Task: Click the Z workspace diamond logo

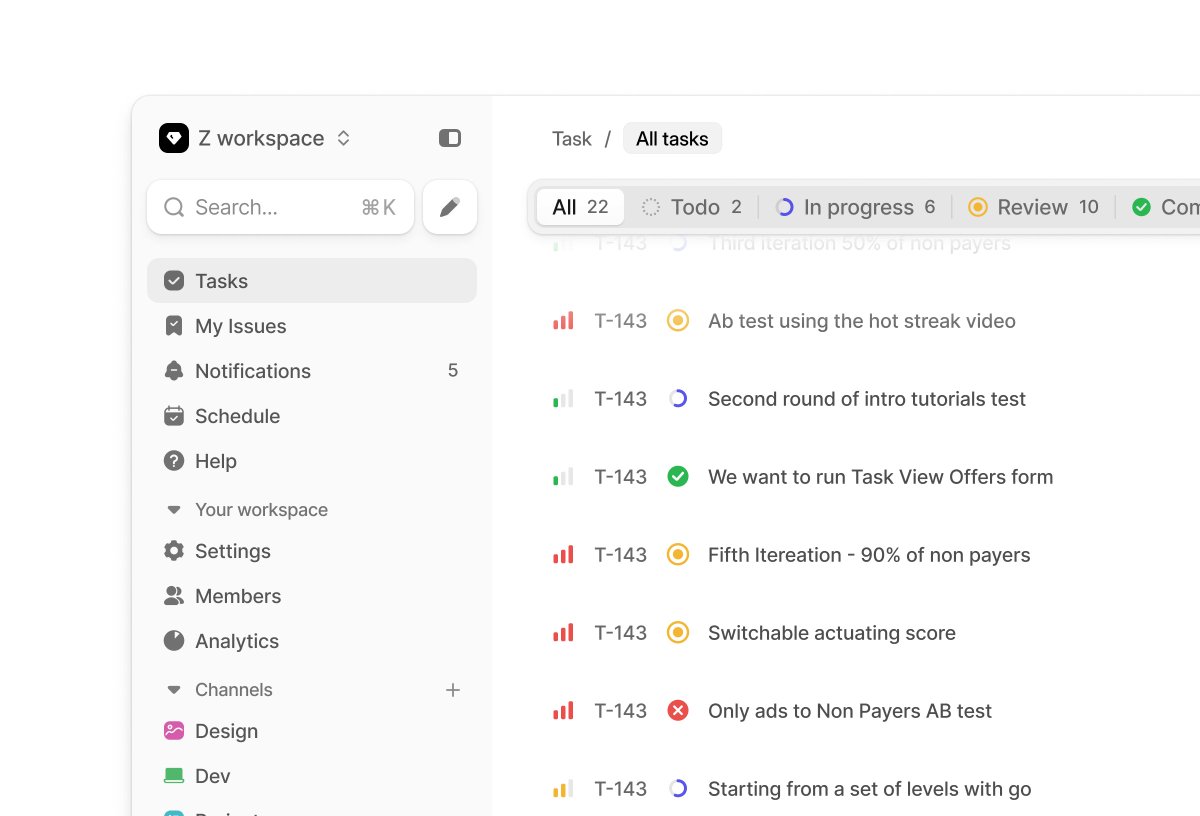Action: [x=174, y=138]
